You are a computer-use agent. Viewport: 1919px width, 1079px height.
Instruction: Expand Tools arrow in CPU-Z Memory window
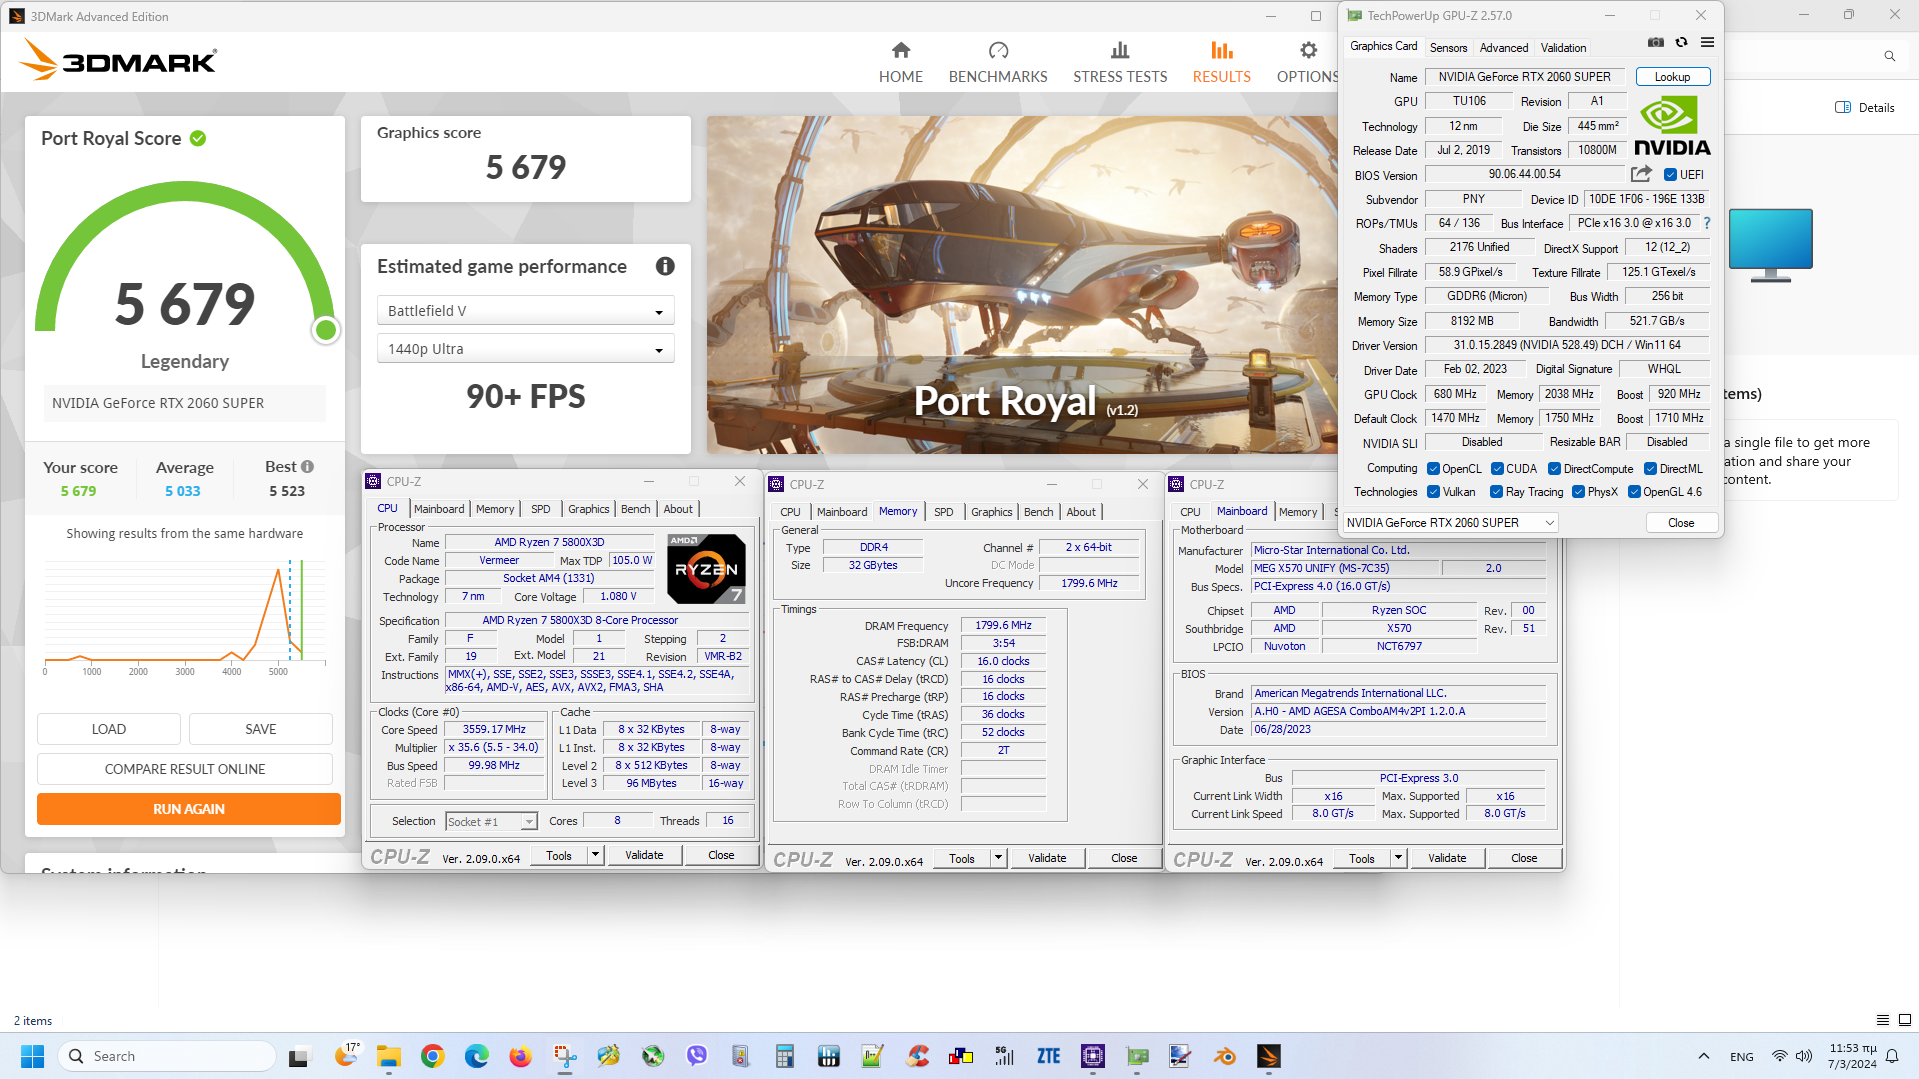click(997, 858)
